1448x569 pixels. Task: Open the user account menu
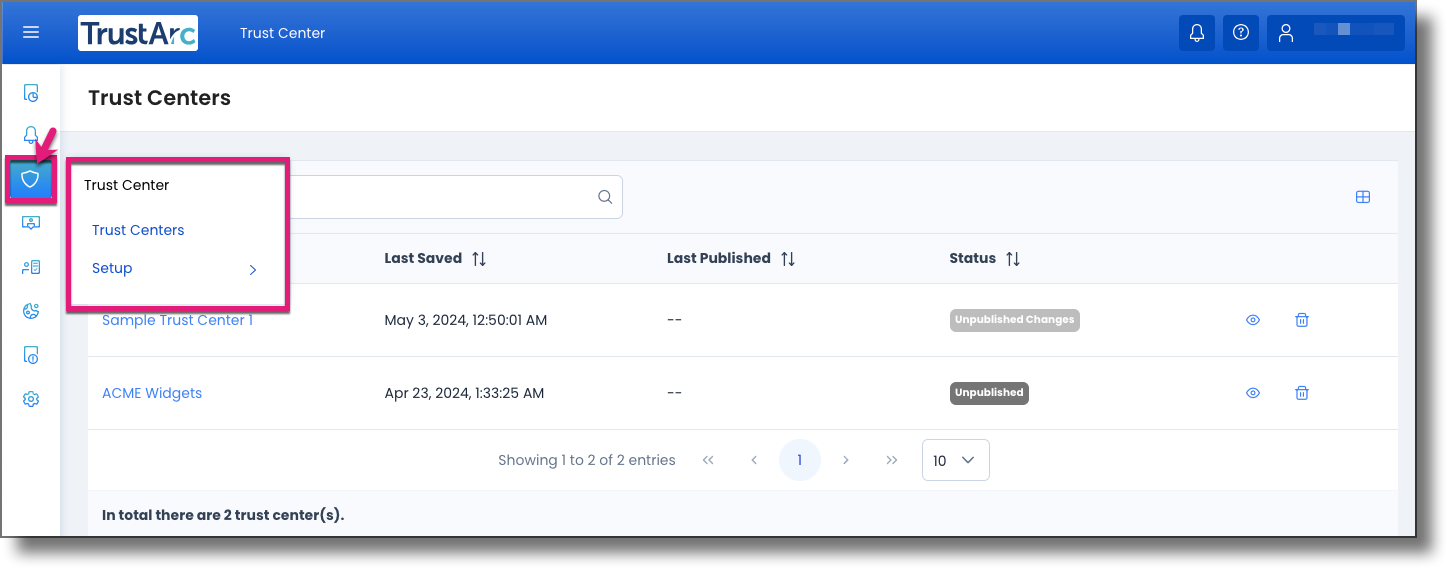1335,33
